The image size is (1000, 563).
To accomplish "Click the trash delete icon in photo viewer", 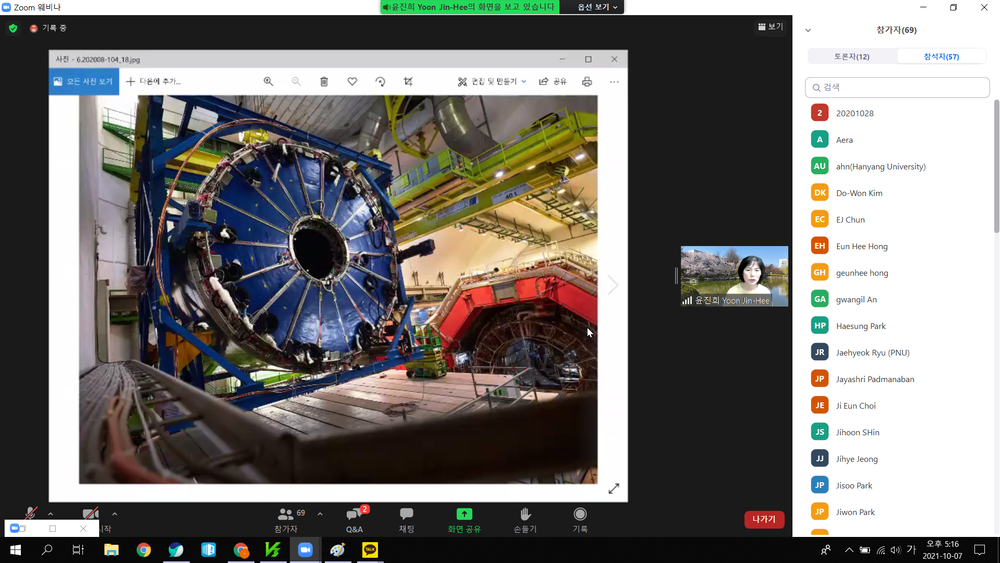I will [x=324, y=82].
